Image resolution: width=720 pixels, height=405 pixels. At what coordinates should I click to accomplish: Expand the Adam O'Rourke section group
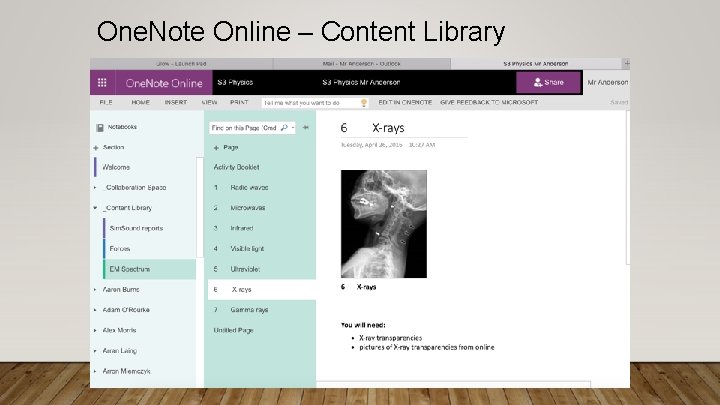coord(95,310)
